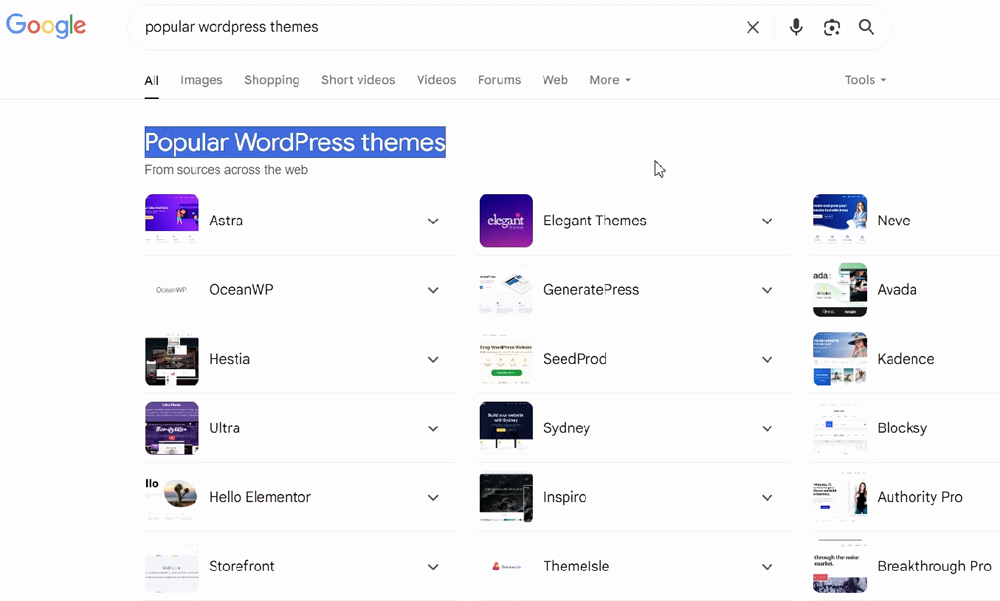Image resolution: width=1000 pixels, height=601 pixels.
Task: Click the Breakthrough Pro thumbnail
Action: point(840,566)
